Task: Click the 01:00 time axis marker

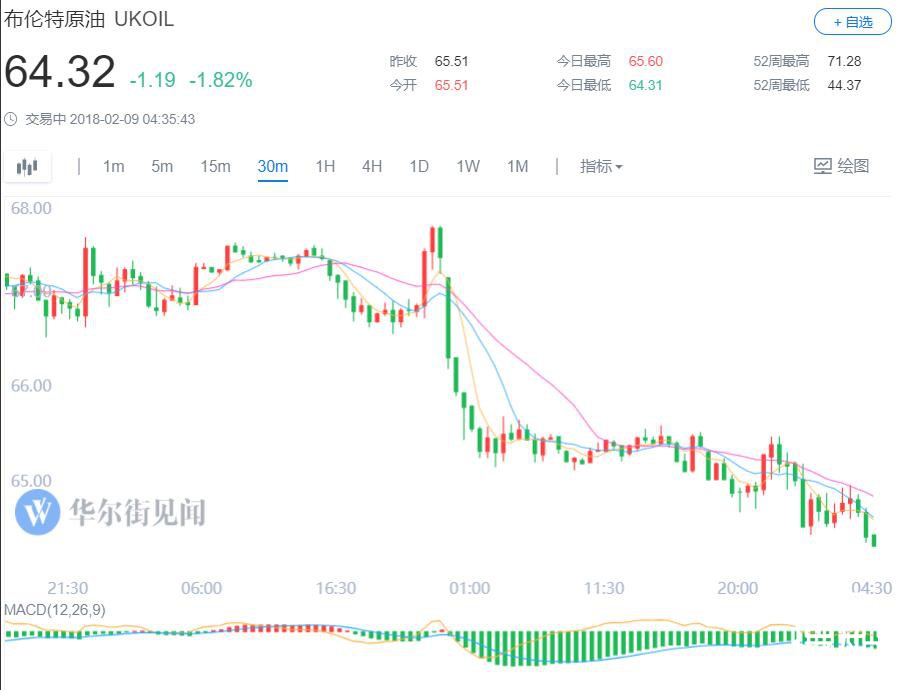Action: coord(470,588)
